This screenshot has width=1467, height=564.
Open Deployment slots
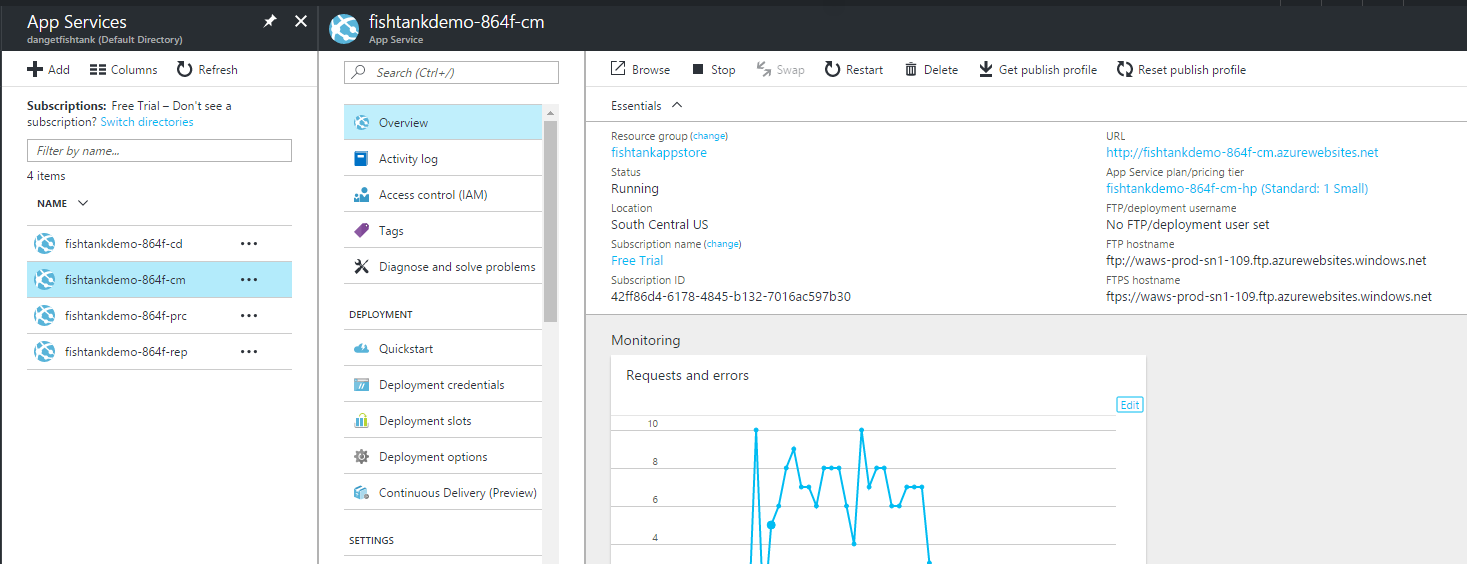click(443, 421)
